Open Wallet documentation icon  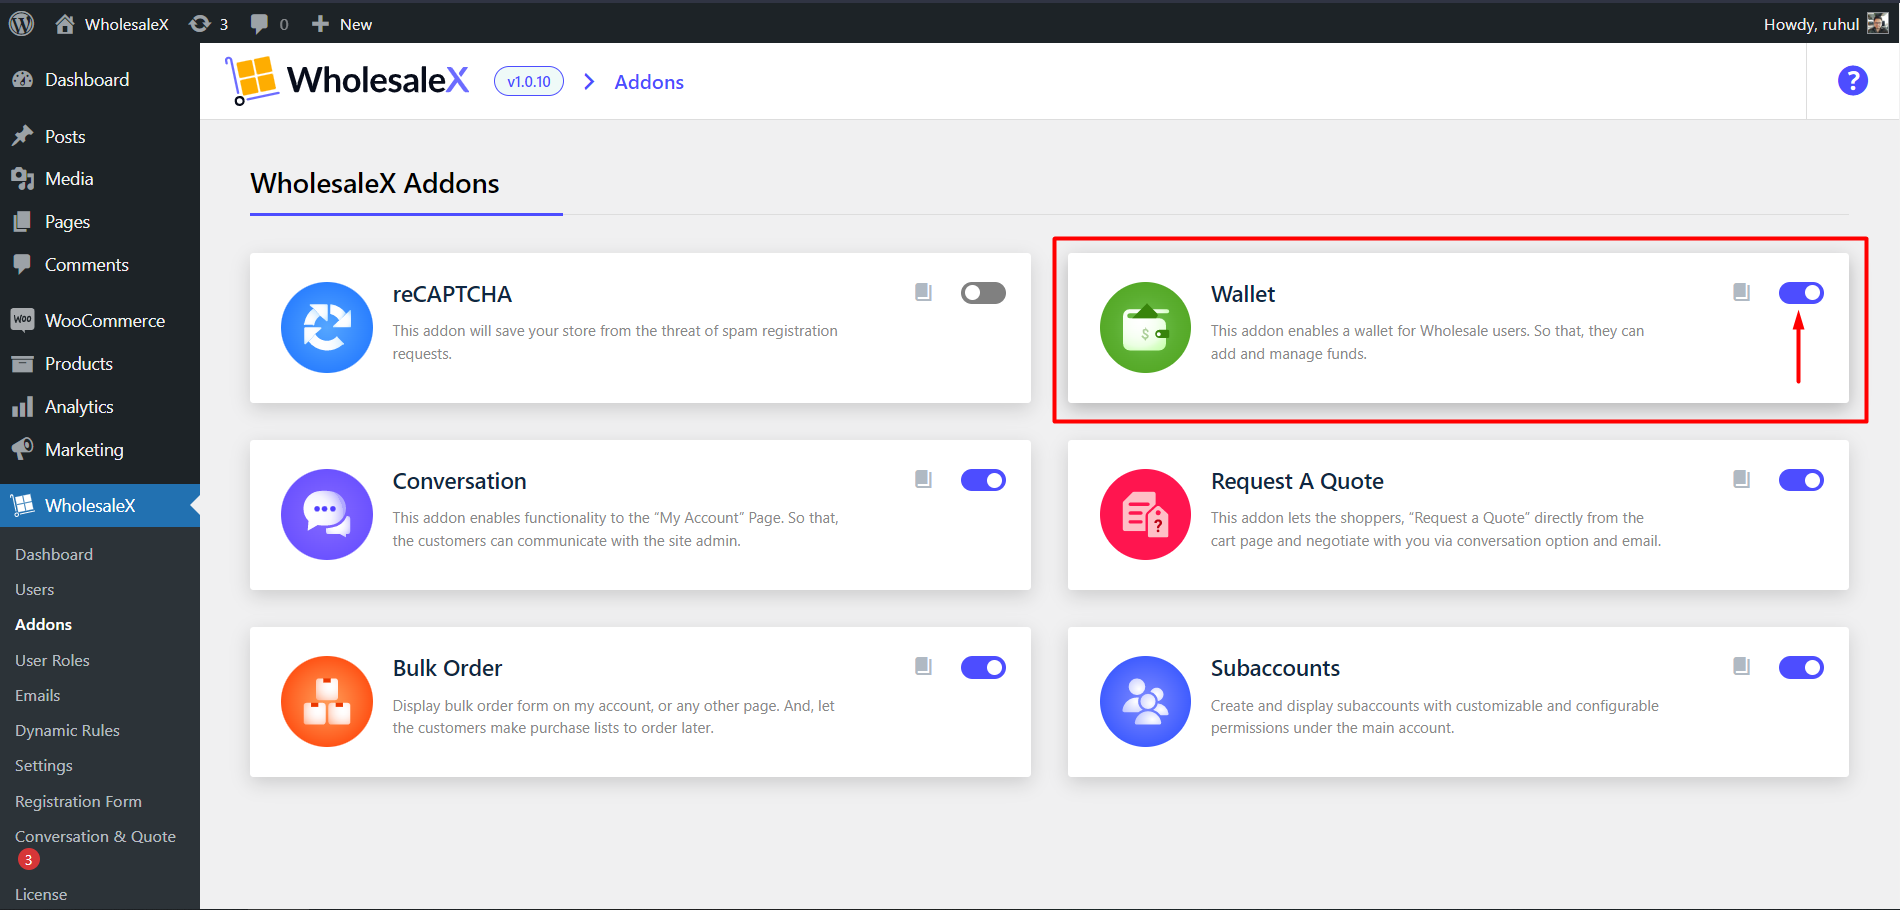click(1741, 292)
